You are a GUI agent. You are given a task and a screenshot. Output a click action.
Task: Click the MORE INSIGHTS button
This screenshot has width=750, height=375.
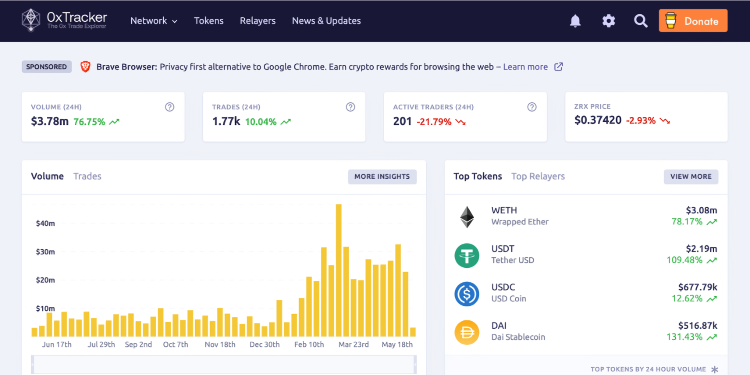click(382, 176)
